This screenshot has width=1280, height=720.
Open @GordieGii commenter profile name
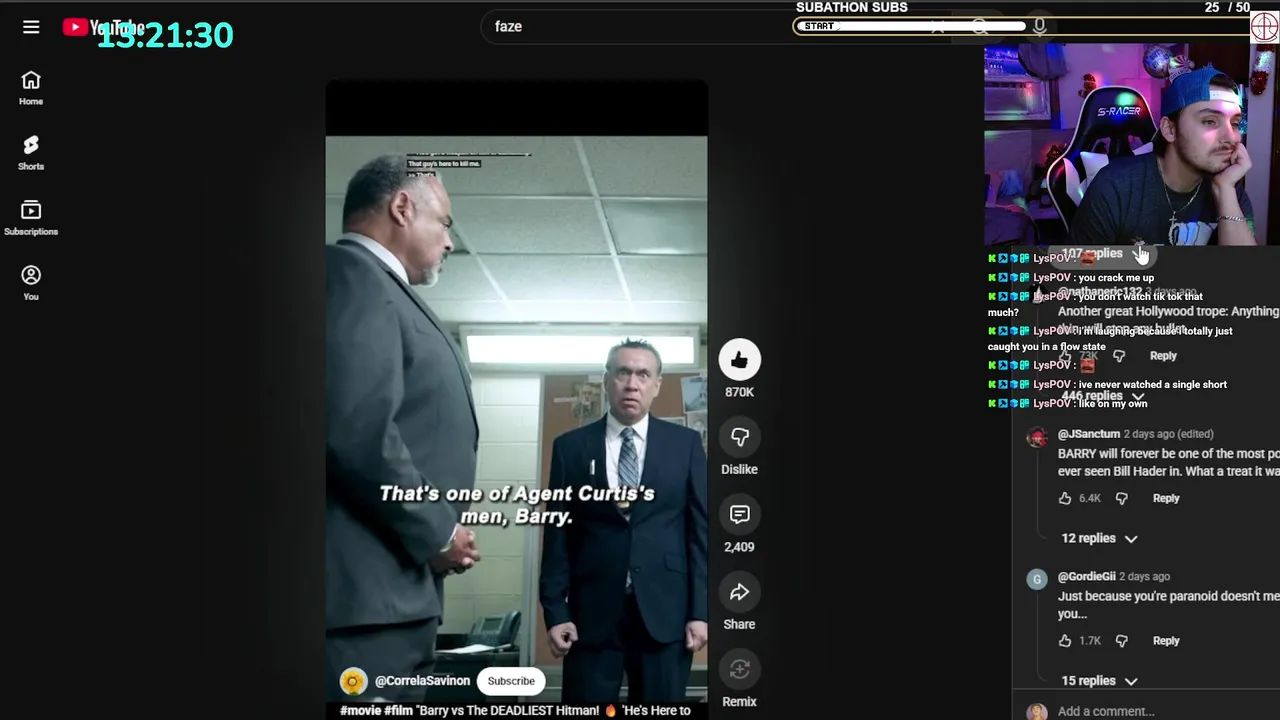(1086, 577)
